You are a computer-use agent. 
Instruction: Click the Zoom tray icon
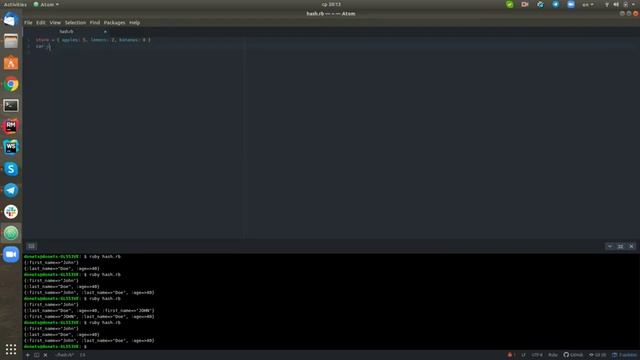[x=571, y=4]
